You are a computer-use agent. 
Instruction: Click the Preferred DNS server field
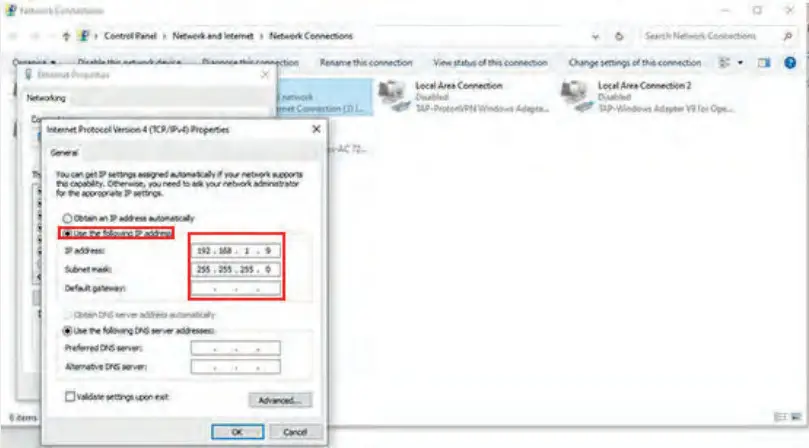tap(235, 348)
